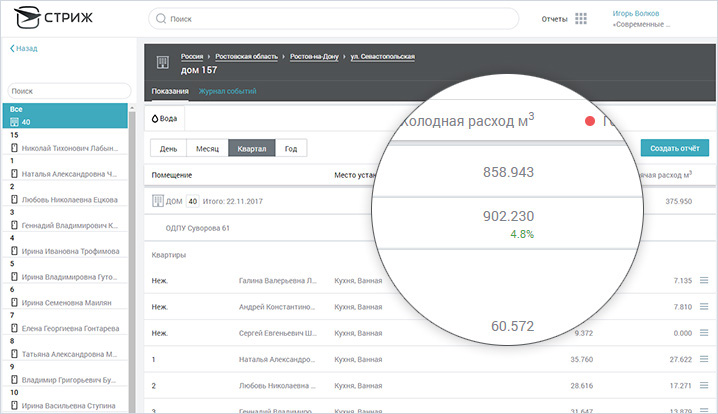Screen dimensions: 718x414
Task: Open the Отчеты menu
Action: click(555, 19)
